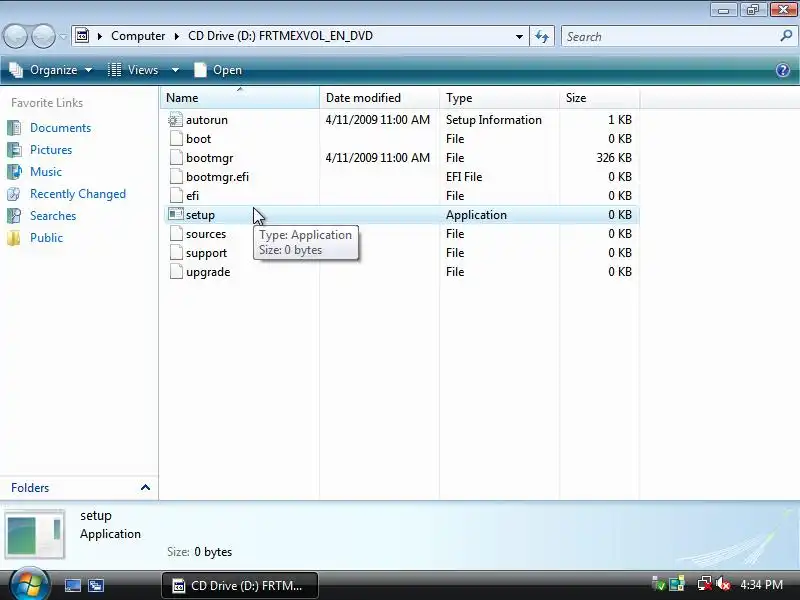Click the Back navigation arrow

click(15, 36)
